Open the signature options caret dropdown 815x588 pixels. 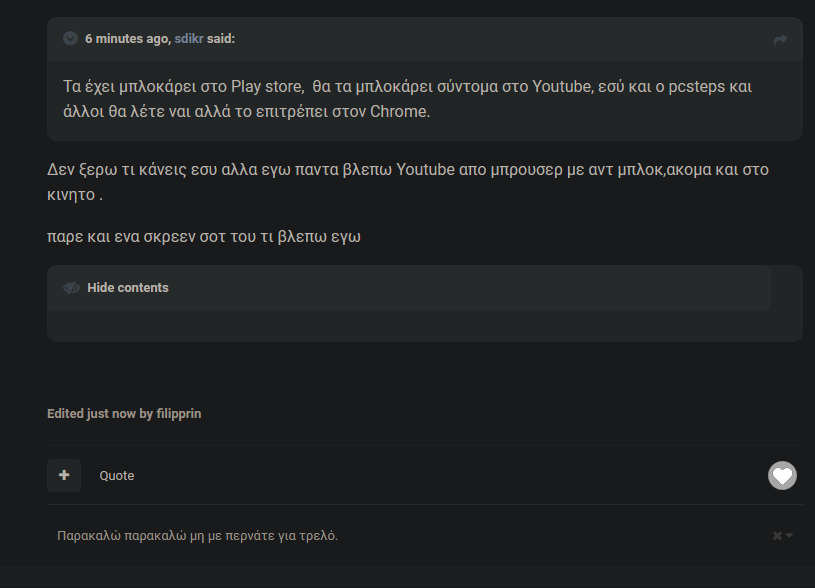(x=789, y=535)
